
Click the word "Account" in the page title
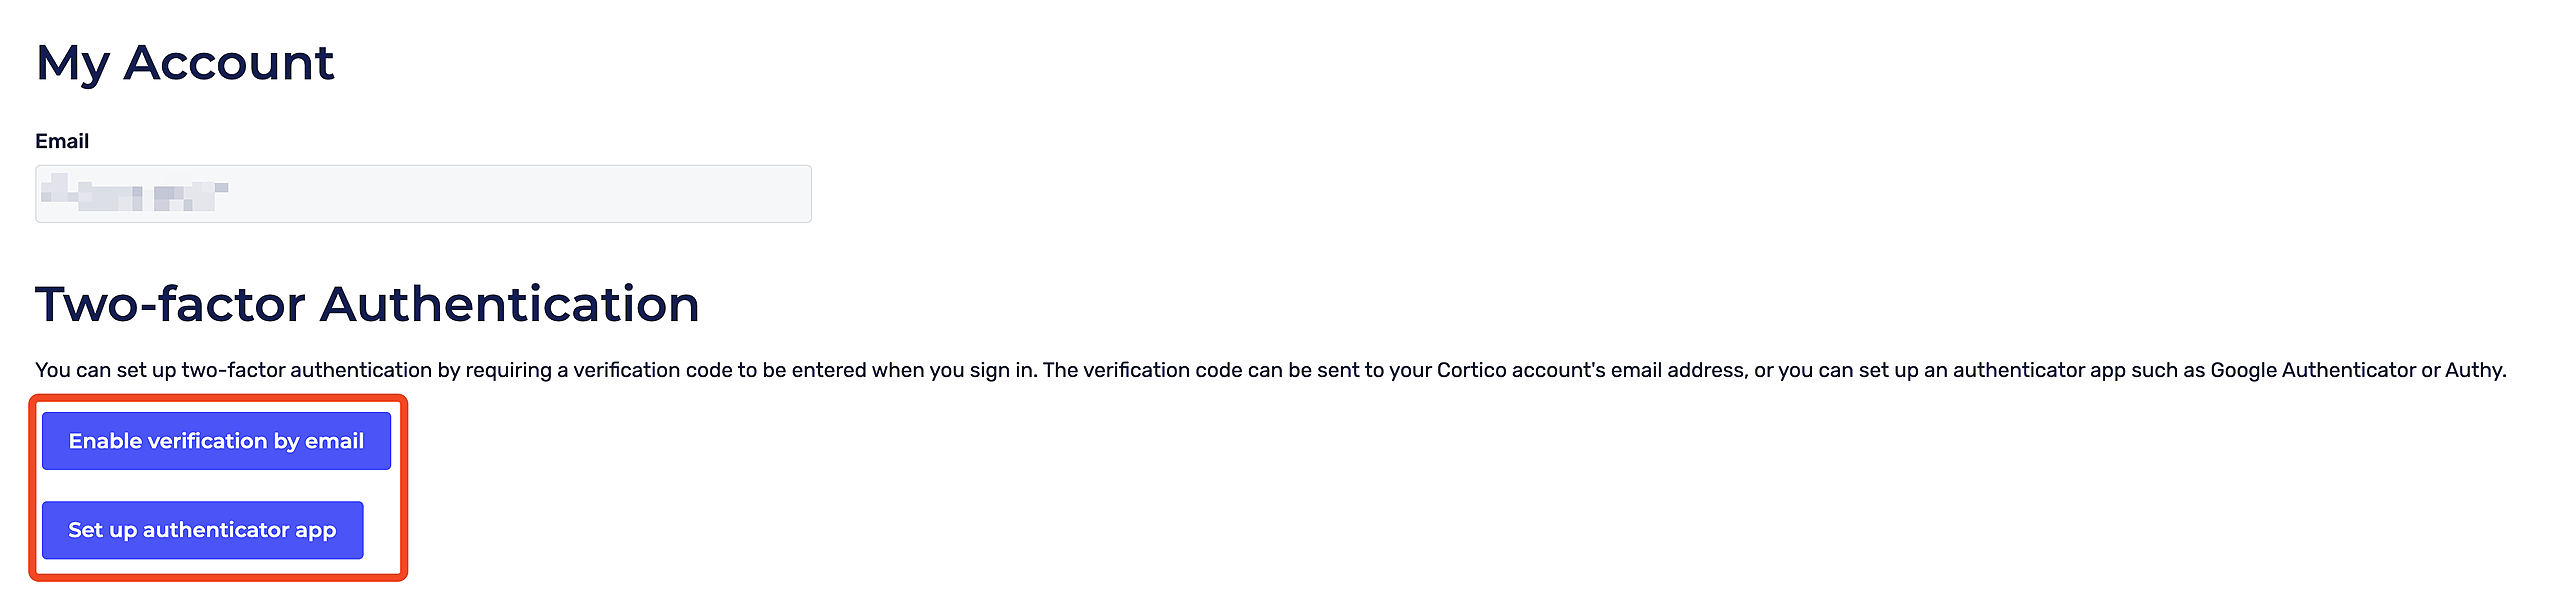(x=228, y=63)
